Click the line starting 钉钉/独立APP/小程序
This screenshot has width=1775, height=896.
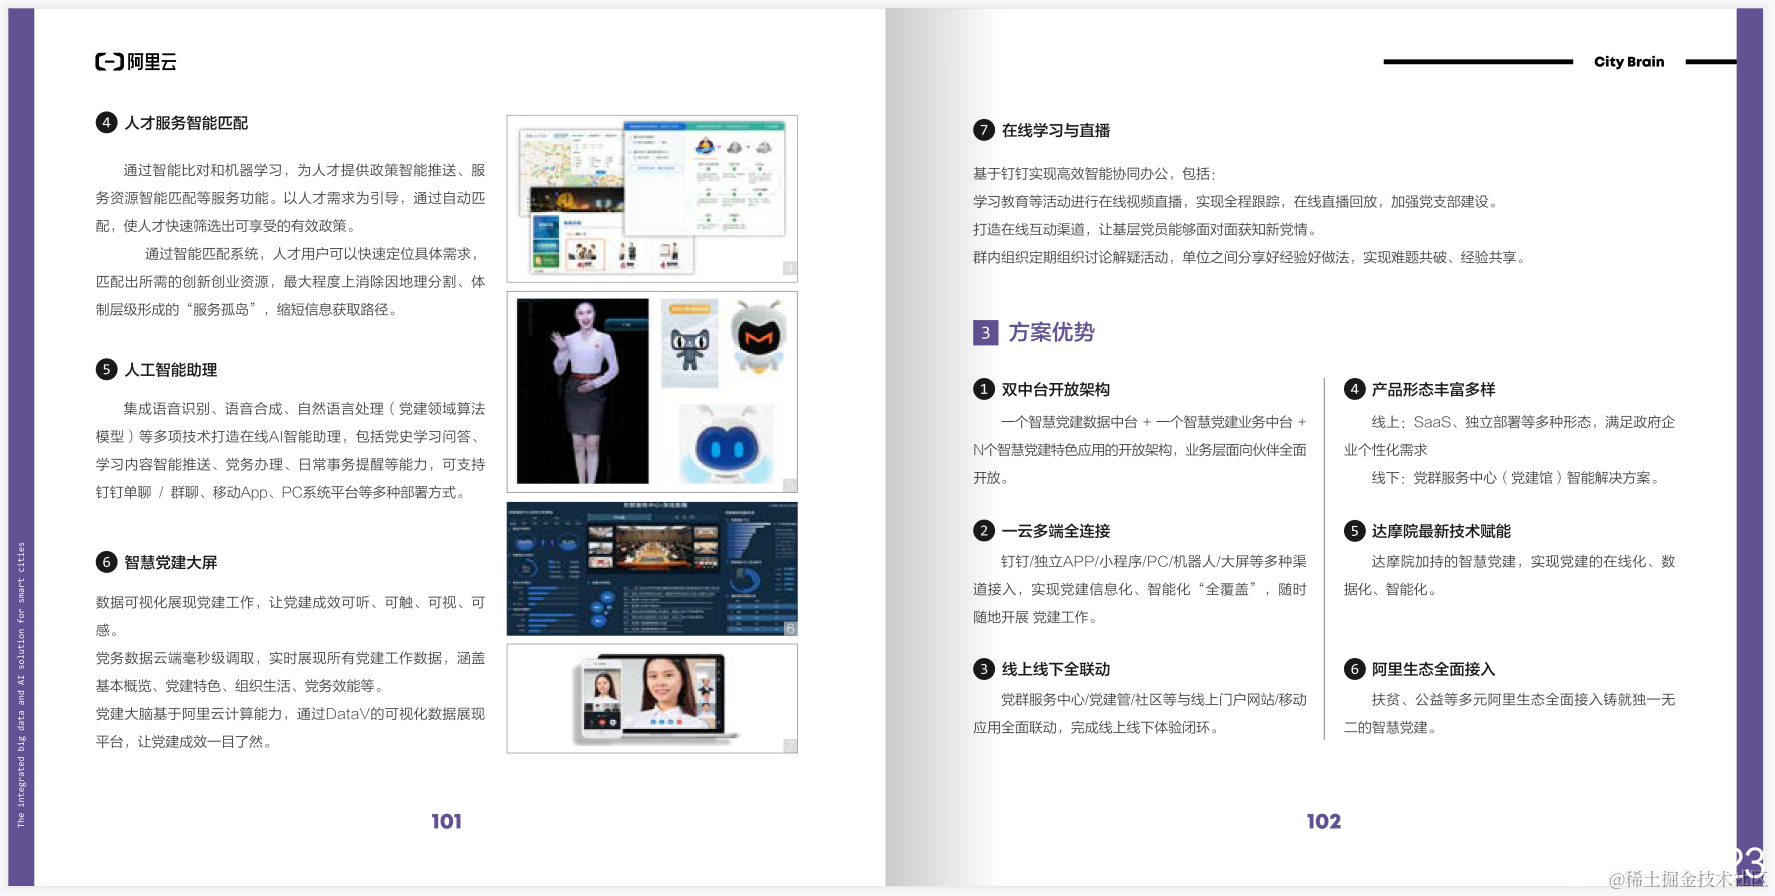1154,562
